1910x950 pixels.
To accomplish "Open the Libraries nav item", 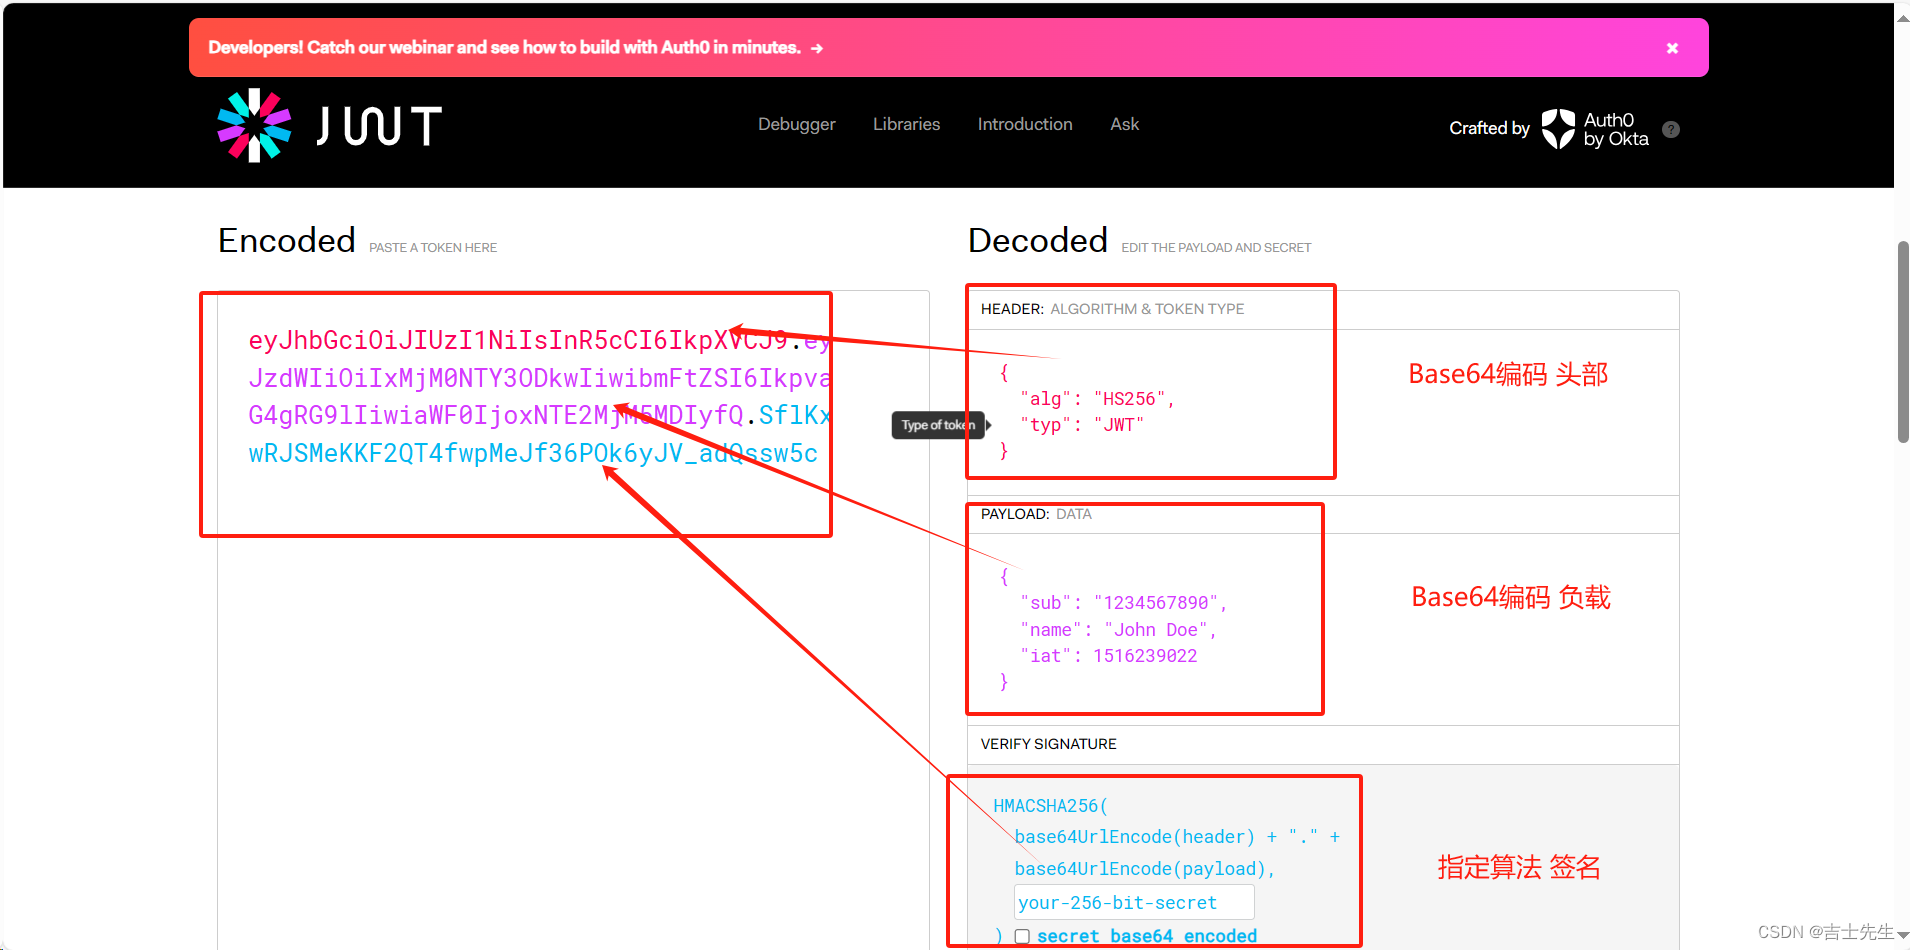I will [x=906, y=124].
